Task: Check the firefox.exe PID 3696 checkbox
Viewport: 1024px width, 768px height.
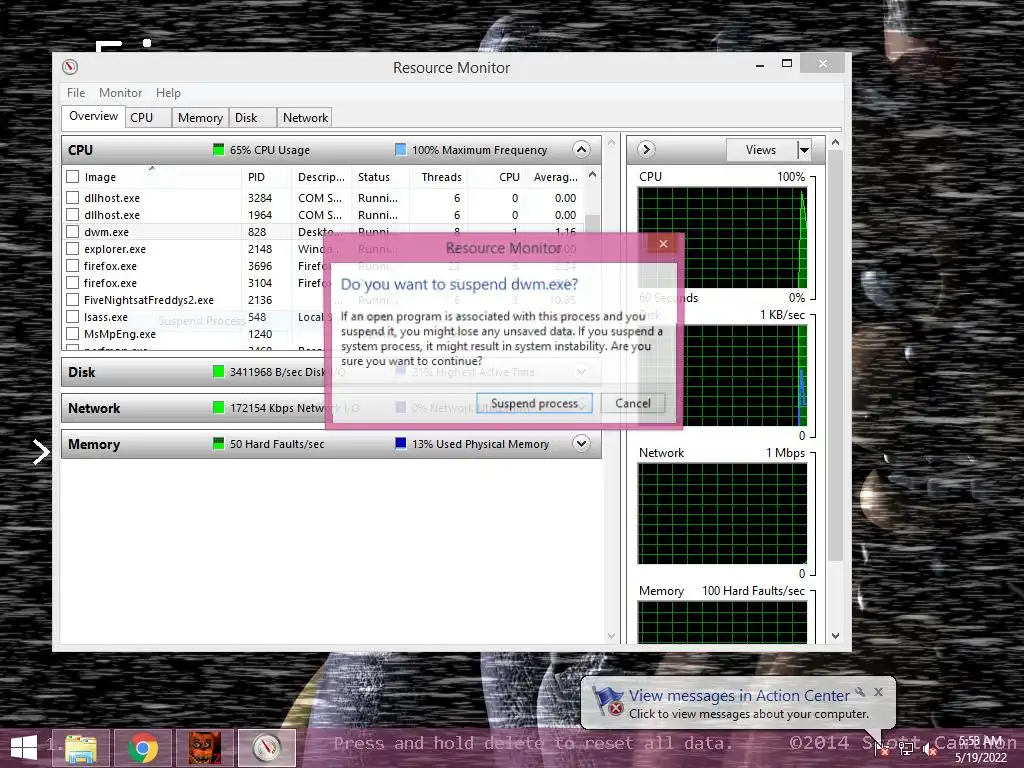Action: 72,265
